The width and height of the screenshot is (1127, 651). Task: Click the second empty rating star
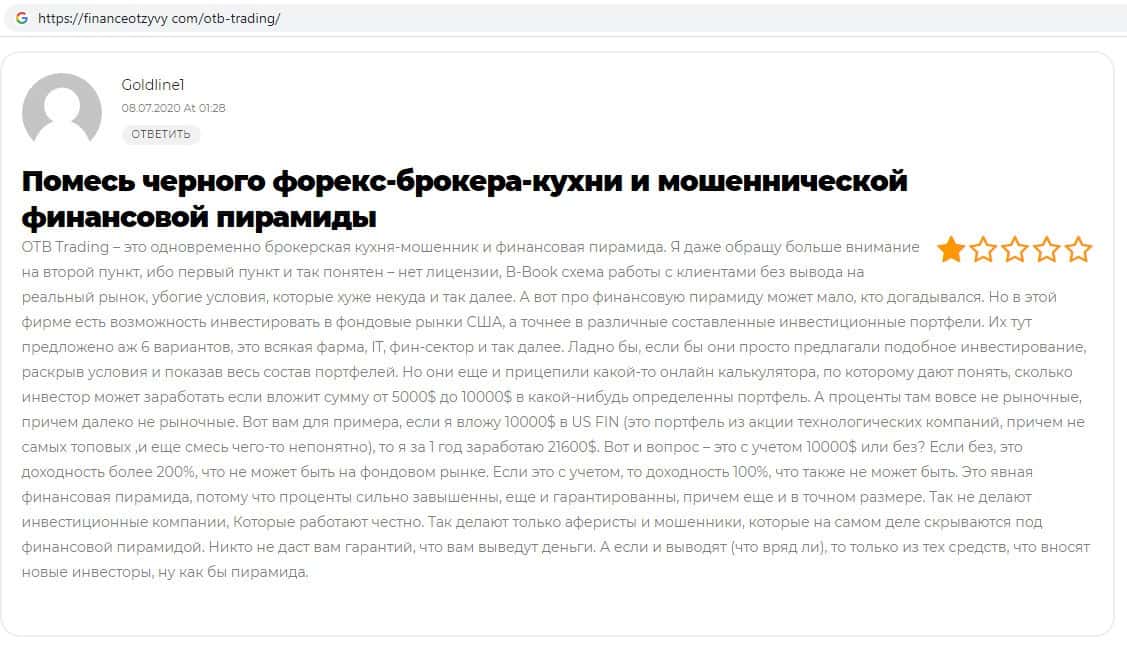pyautogui.click(x=983, y=249)
